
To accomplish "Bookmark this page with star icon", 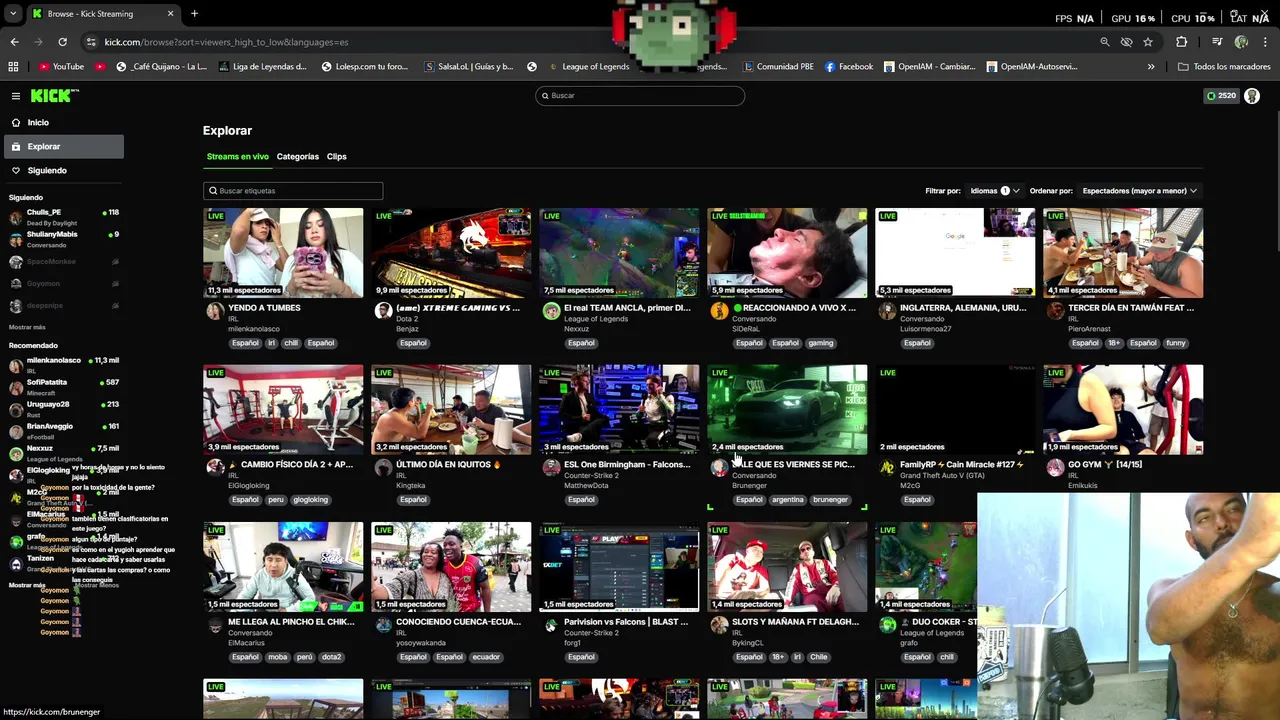I will (1148, 42).
